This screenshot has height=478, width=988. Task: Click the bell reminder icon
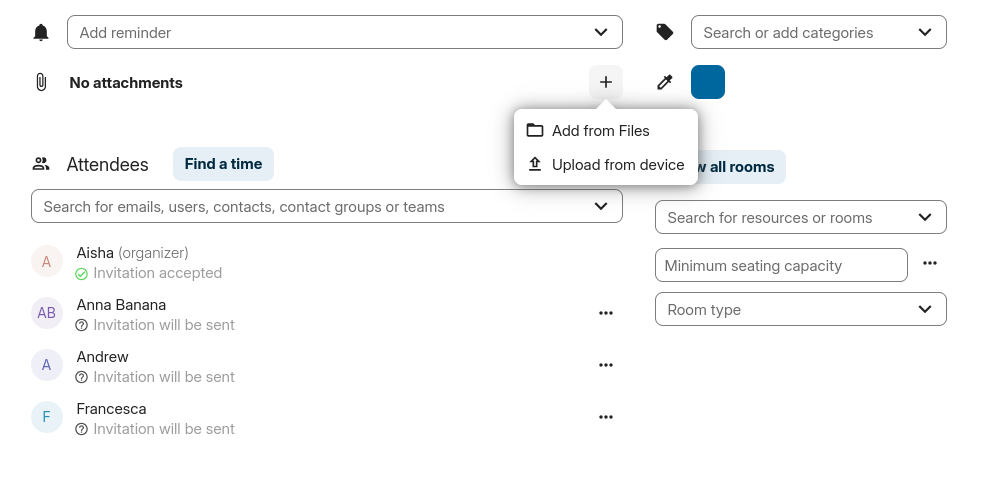[x=41, y=33]
